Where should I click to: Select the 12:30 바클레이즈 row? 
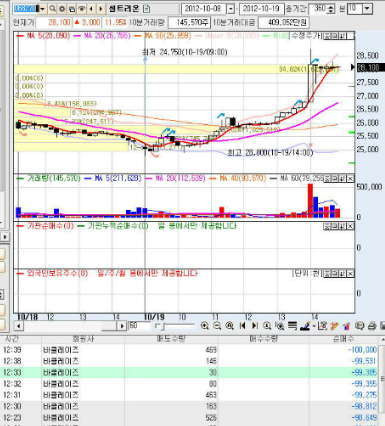pos(190,406)
